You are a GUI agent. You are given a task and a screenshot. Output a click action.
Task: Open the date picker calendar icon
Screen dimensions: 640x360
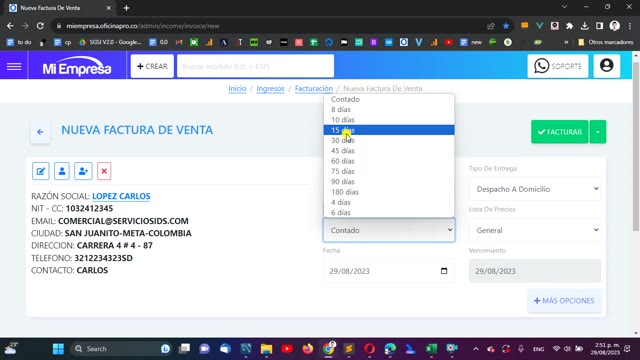pos(444,271)
